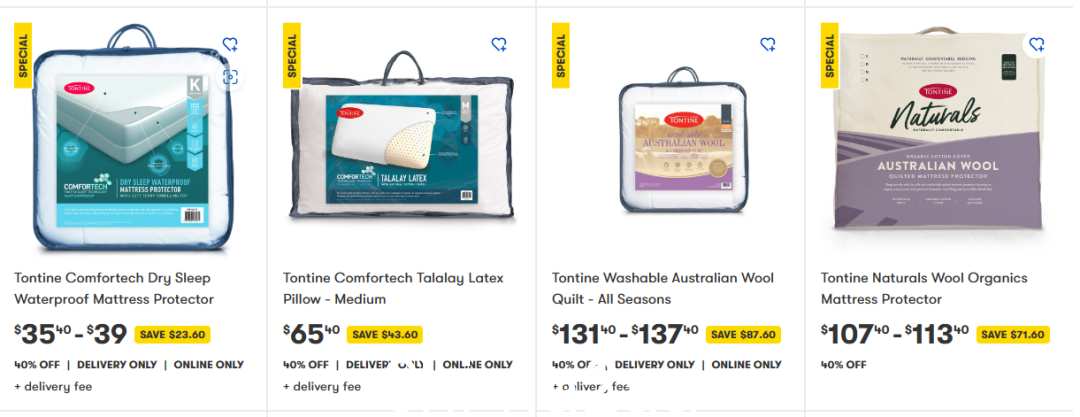Click SPECIAL tag on Dry Sleep protector
This screenshot has width=1080, height=417.
click(x=23, y=55)
